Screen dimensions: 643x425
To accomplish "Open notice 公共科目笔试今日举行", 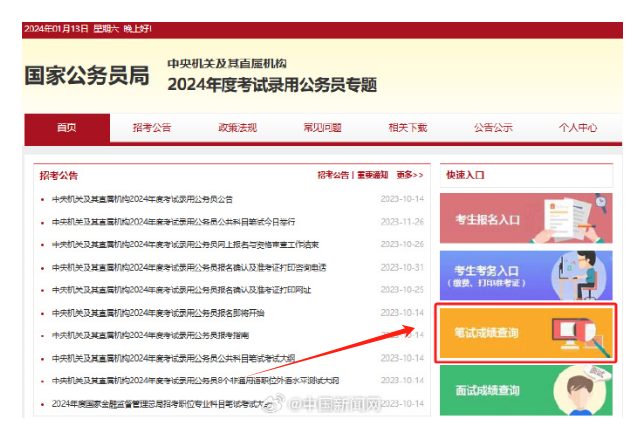I will tap(173, 222).
